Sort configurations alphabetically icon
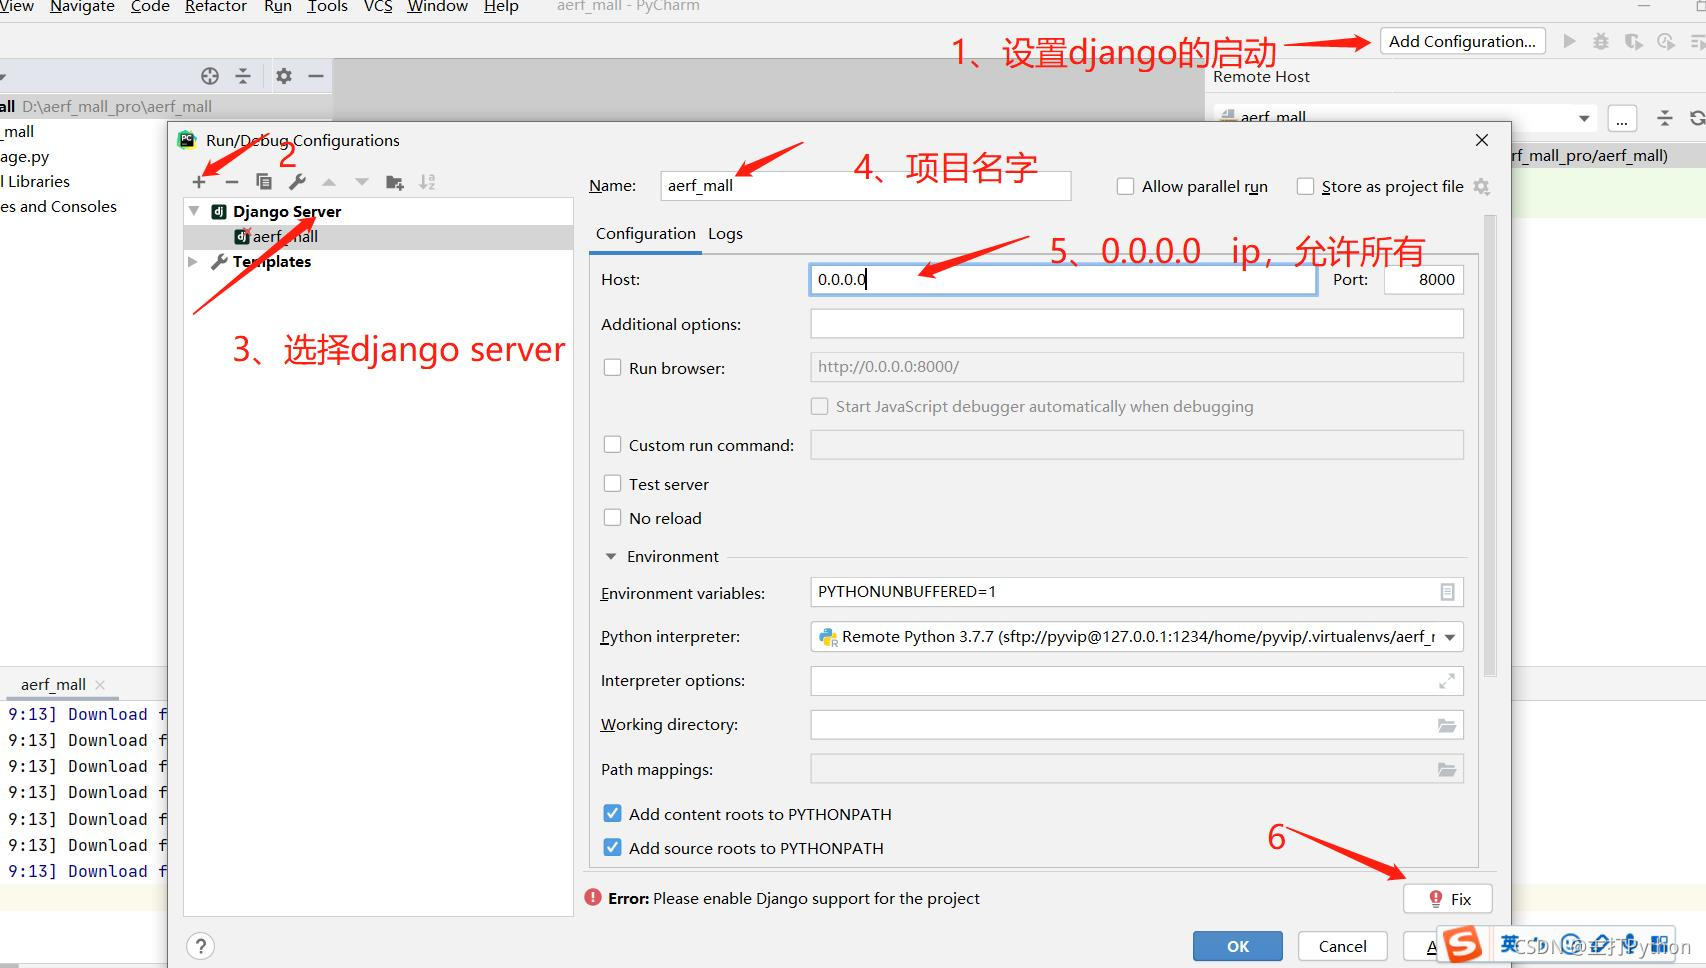 [x=427, y=182]
